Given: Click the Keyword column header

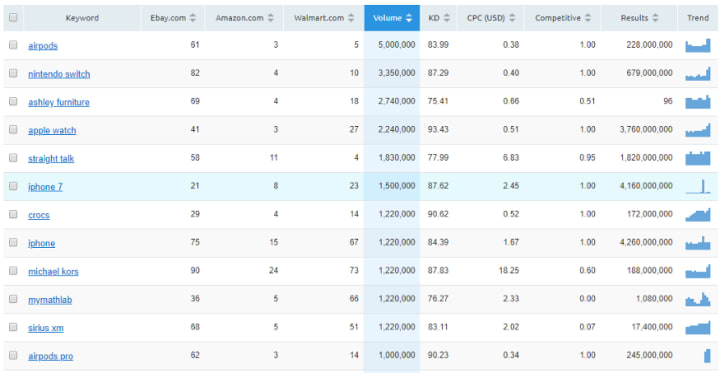Looking at the screenshot, I should click(82, 18).
